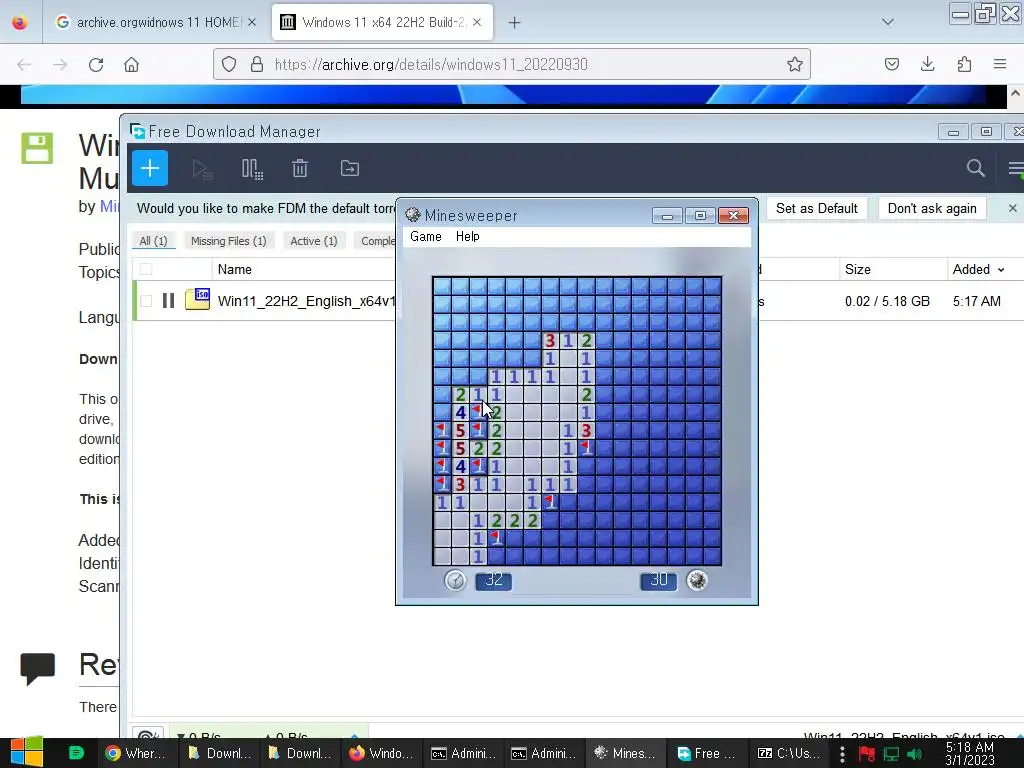
Task: Click the Minesweeper timer value 32
Action: pos(494,580)
